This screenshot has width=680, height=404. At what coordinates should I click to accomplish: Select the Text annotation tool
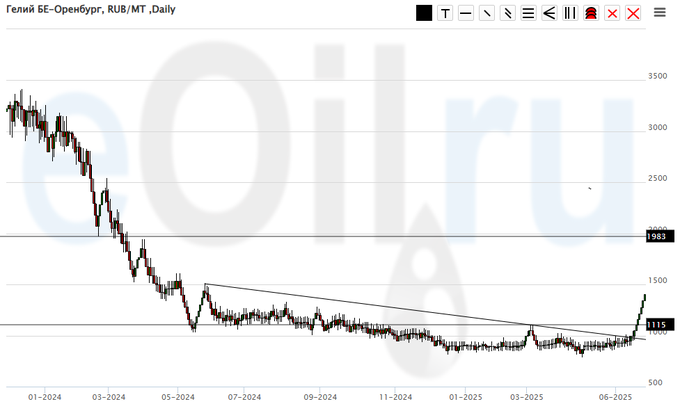tap(445, 13)
